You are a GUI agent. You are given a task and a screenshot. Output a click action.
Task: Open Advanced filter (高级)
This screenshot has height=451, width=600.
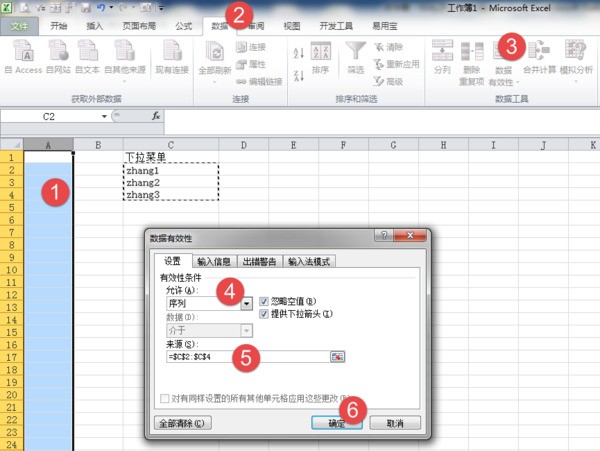click(388, 81)
